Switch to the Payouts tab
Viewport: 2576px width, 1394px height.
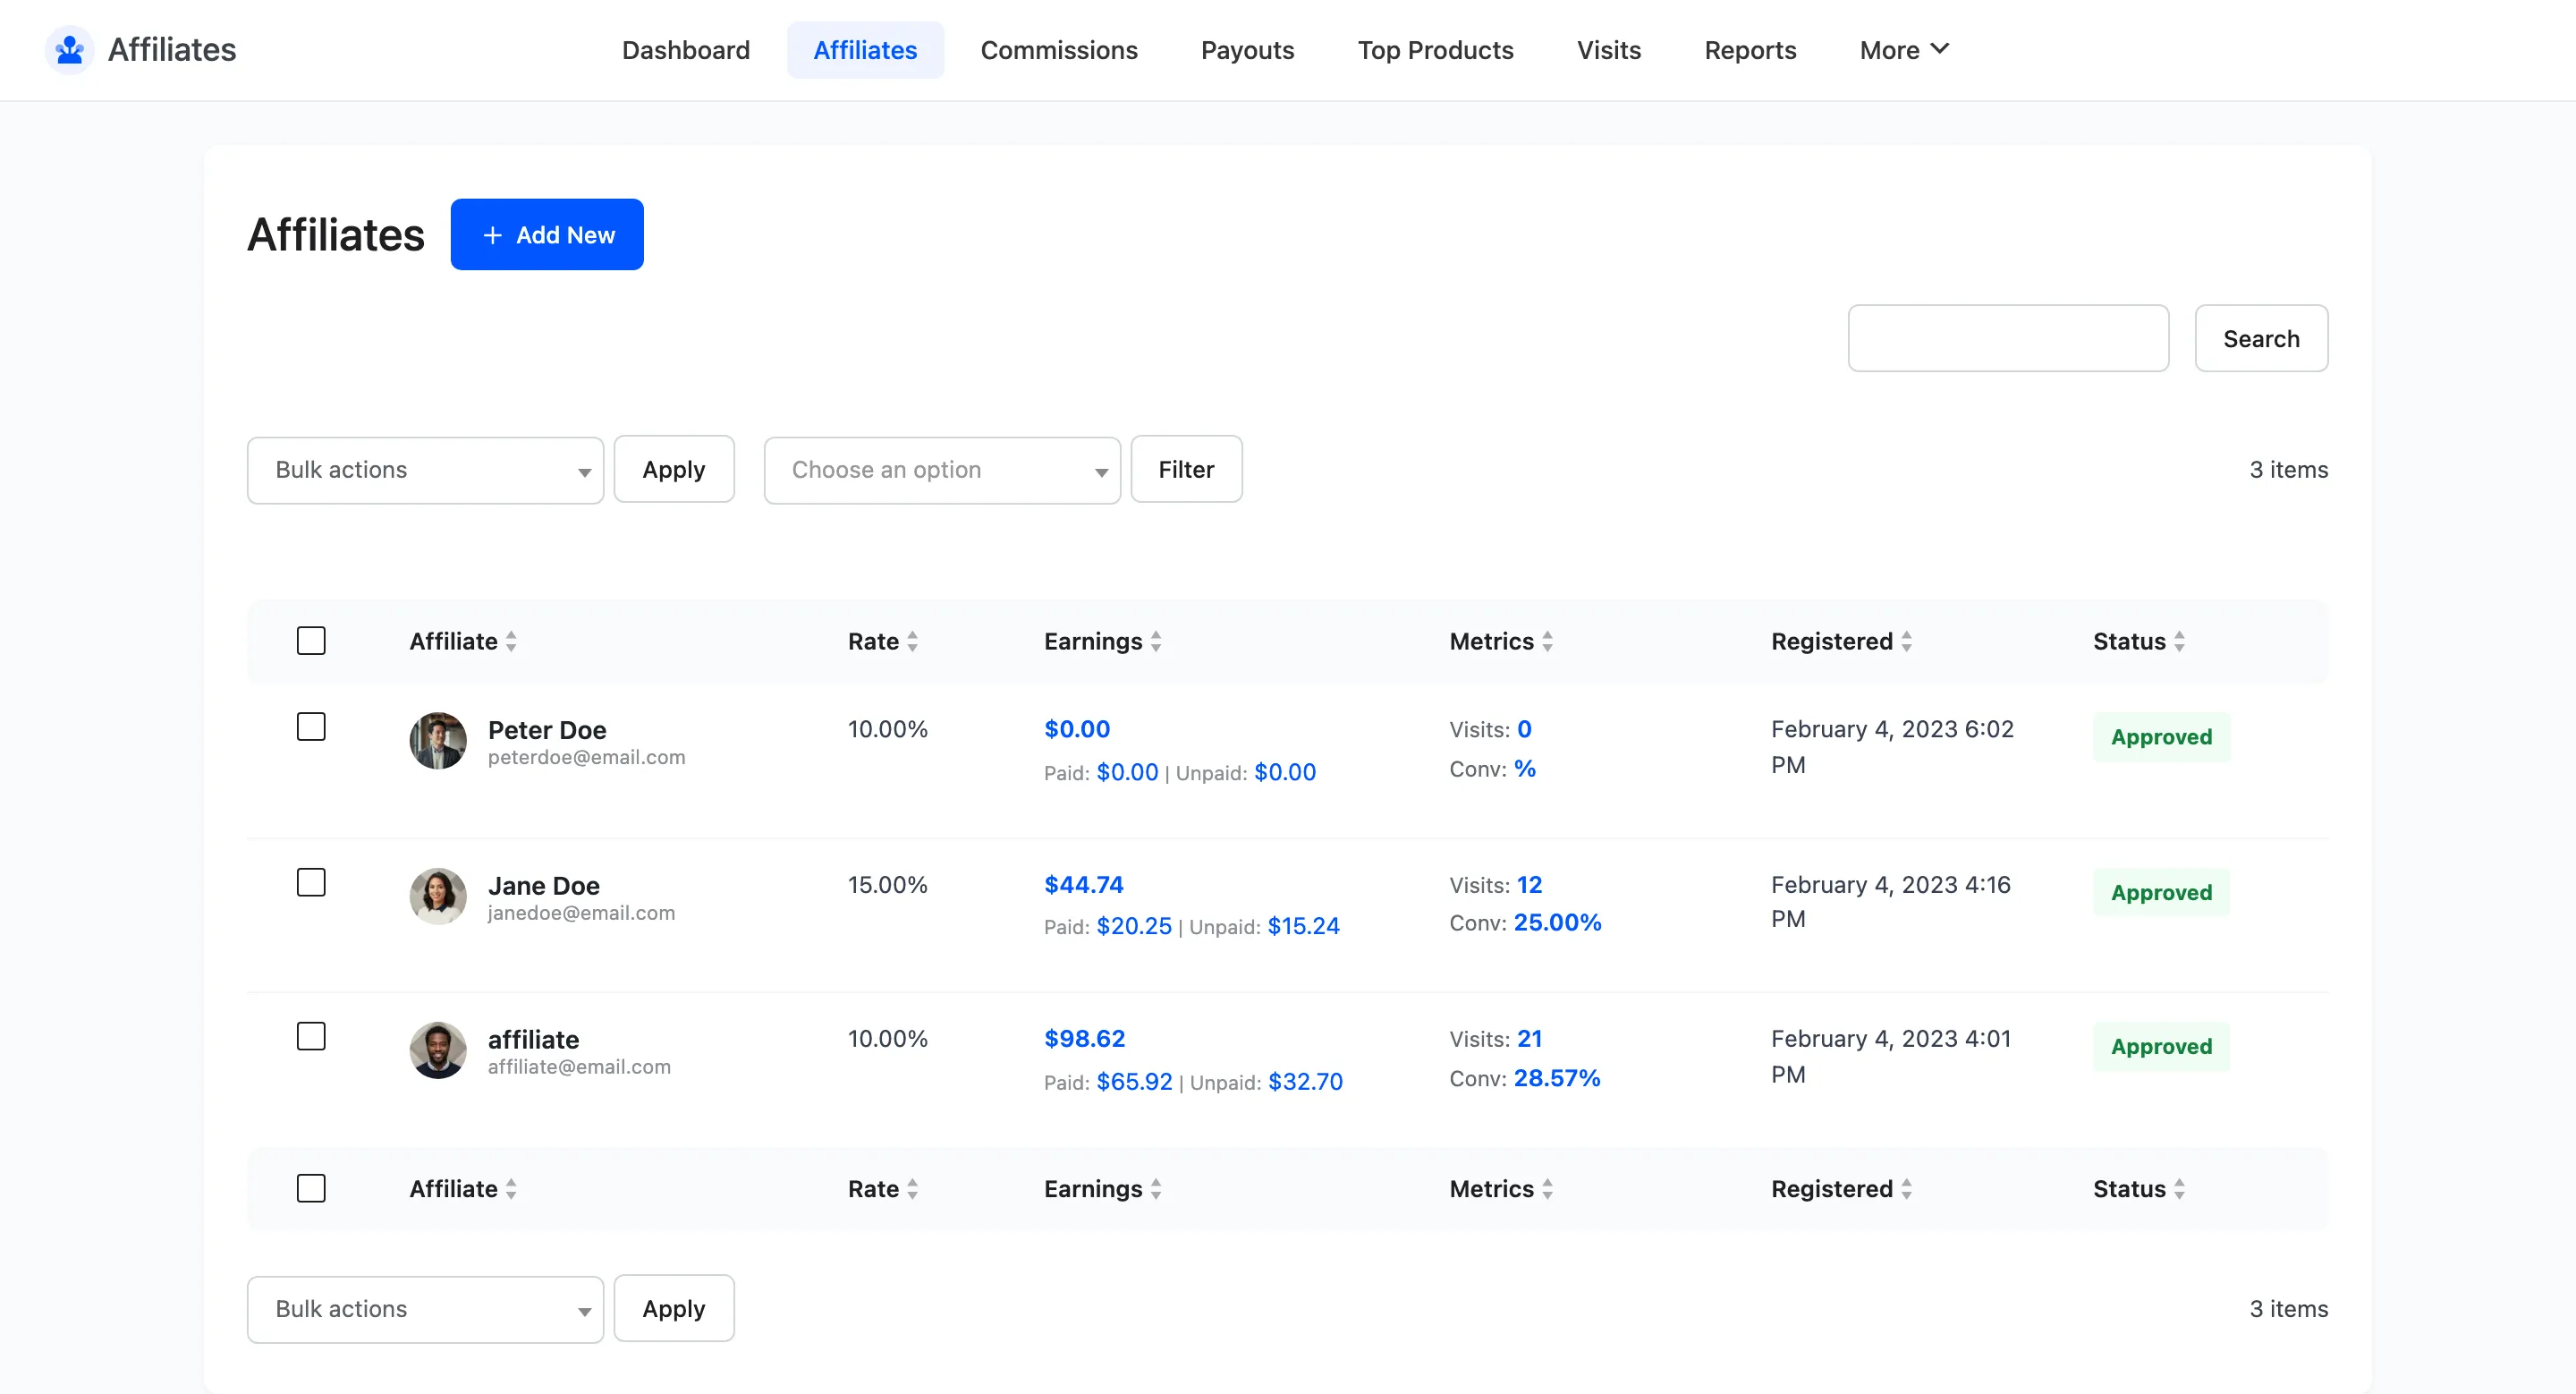coord(1247,50)
